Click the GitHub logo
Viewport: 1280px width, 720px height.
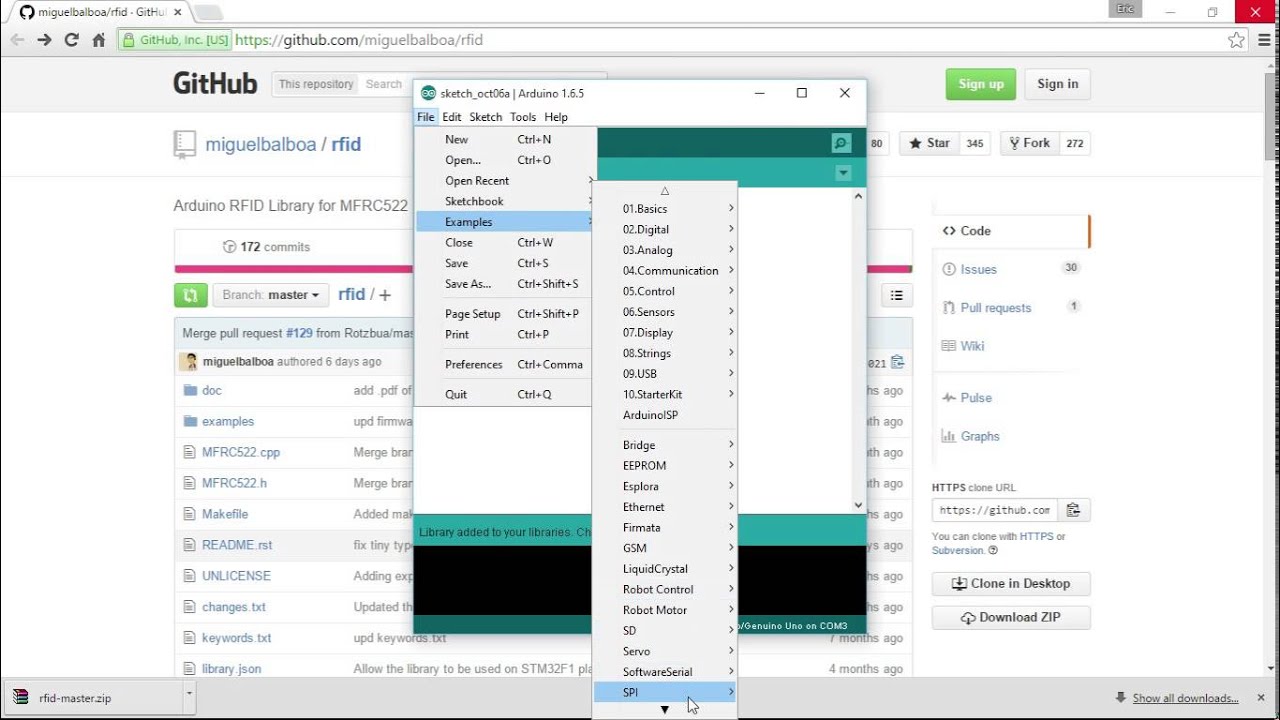pyautogui.click(x=215, y=84)
